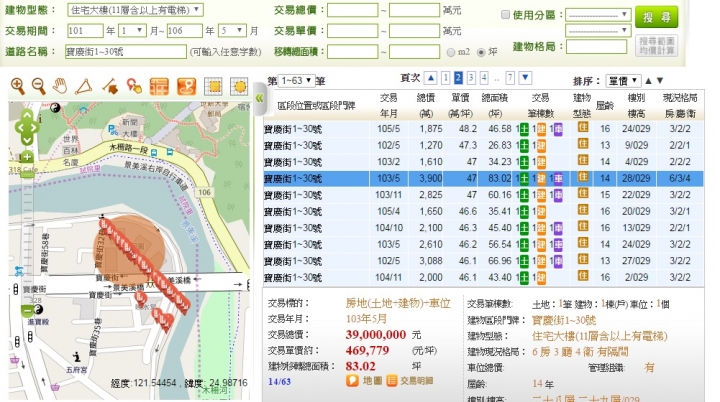This screenshot has height=402, width=720.
Task: Click the green land icon in 105/5 row
Action: click(x=523, y=129)
